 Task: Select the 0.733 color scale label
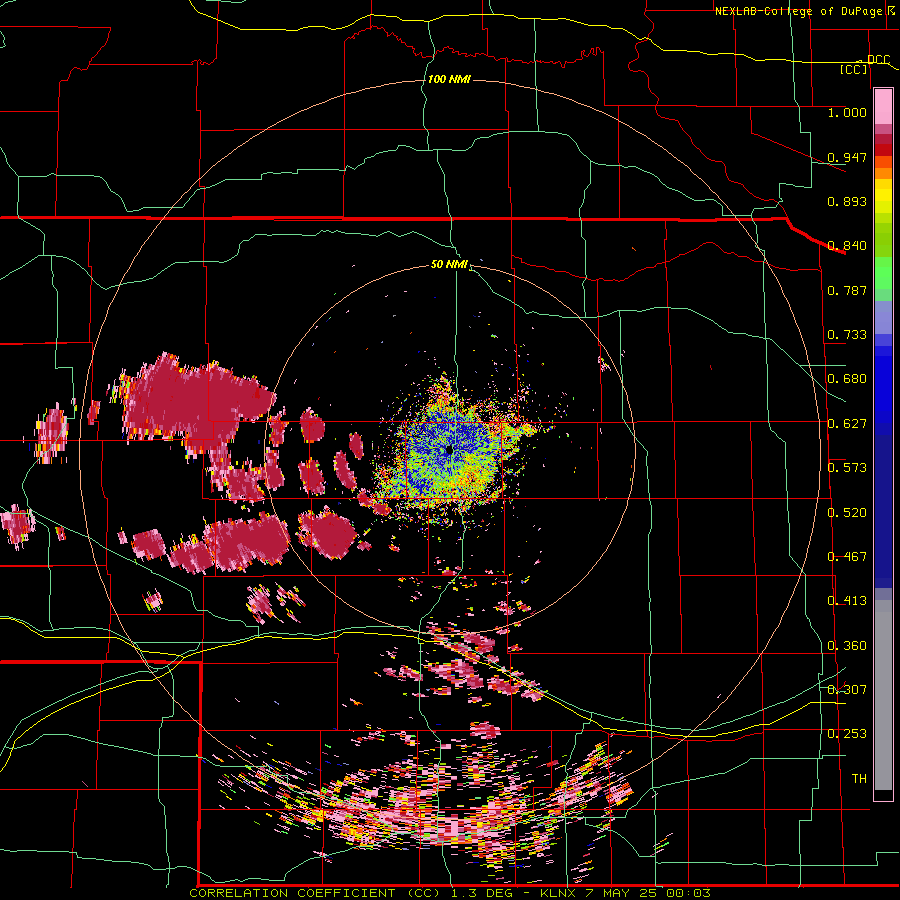(847, 335)
